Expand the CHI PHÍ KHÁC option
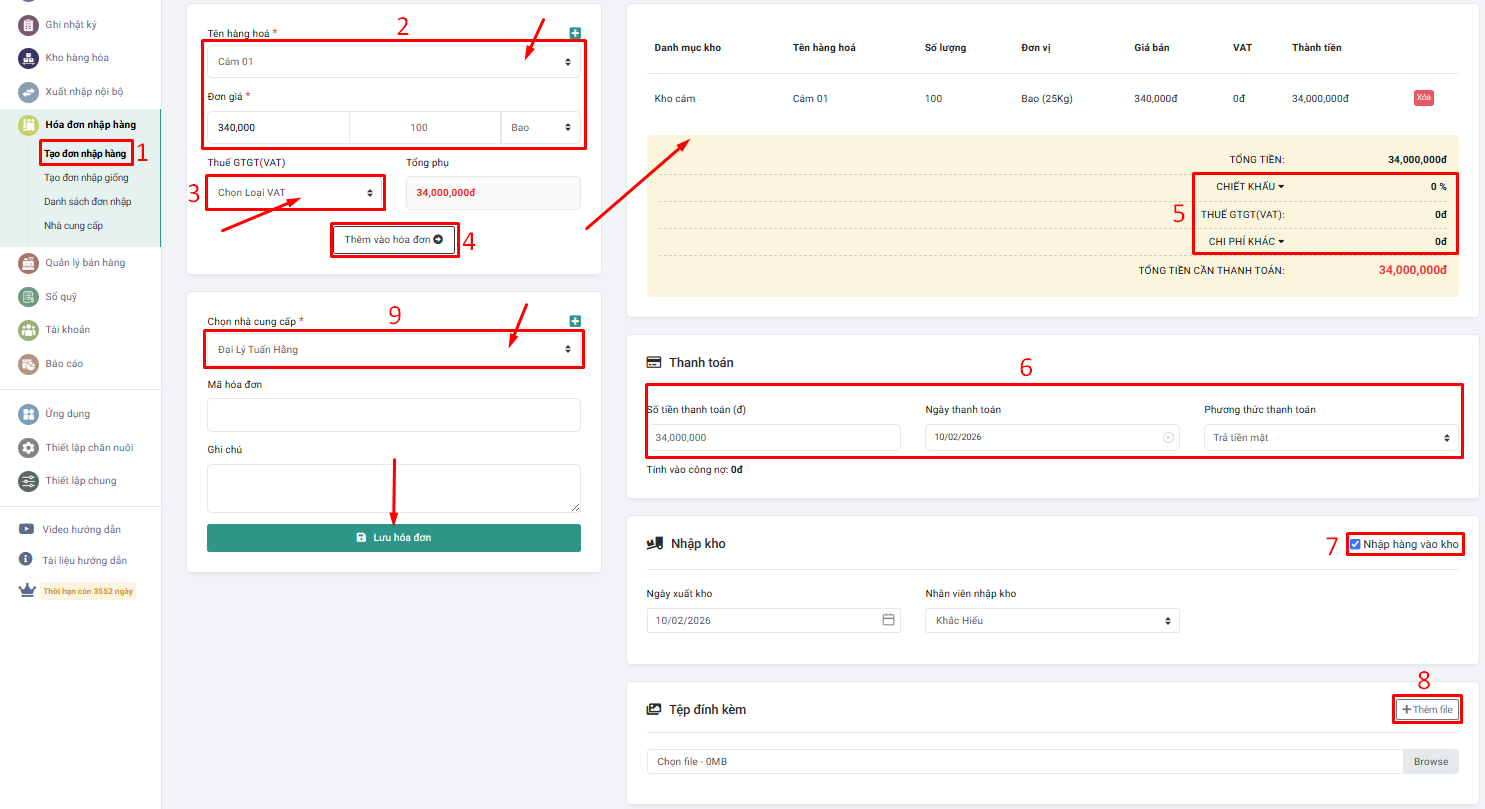 [x=1245, y=241]
